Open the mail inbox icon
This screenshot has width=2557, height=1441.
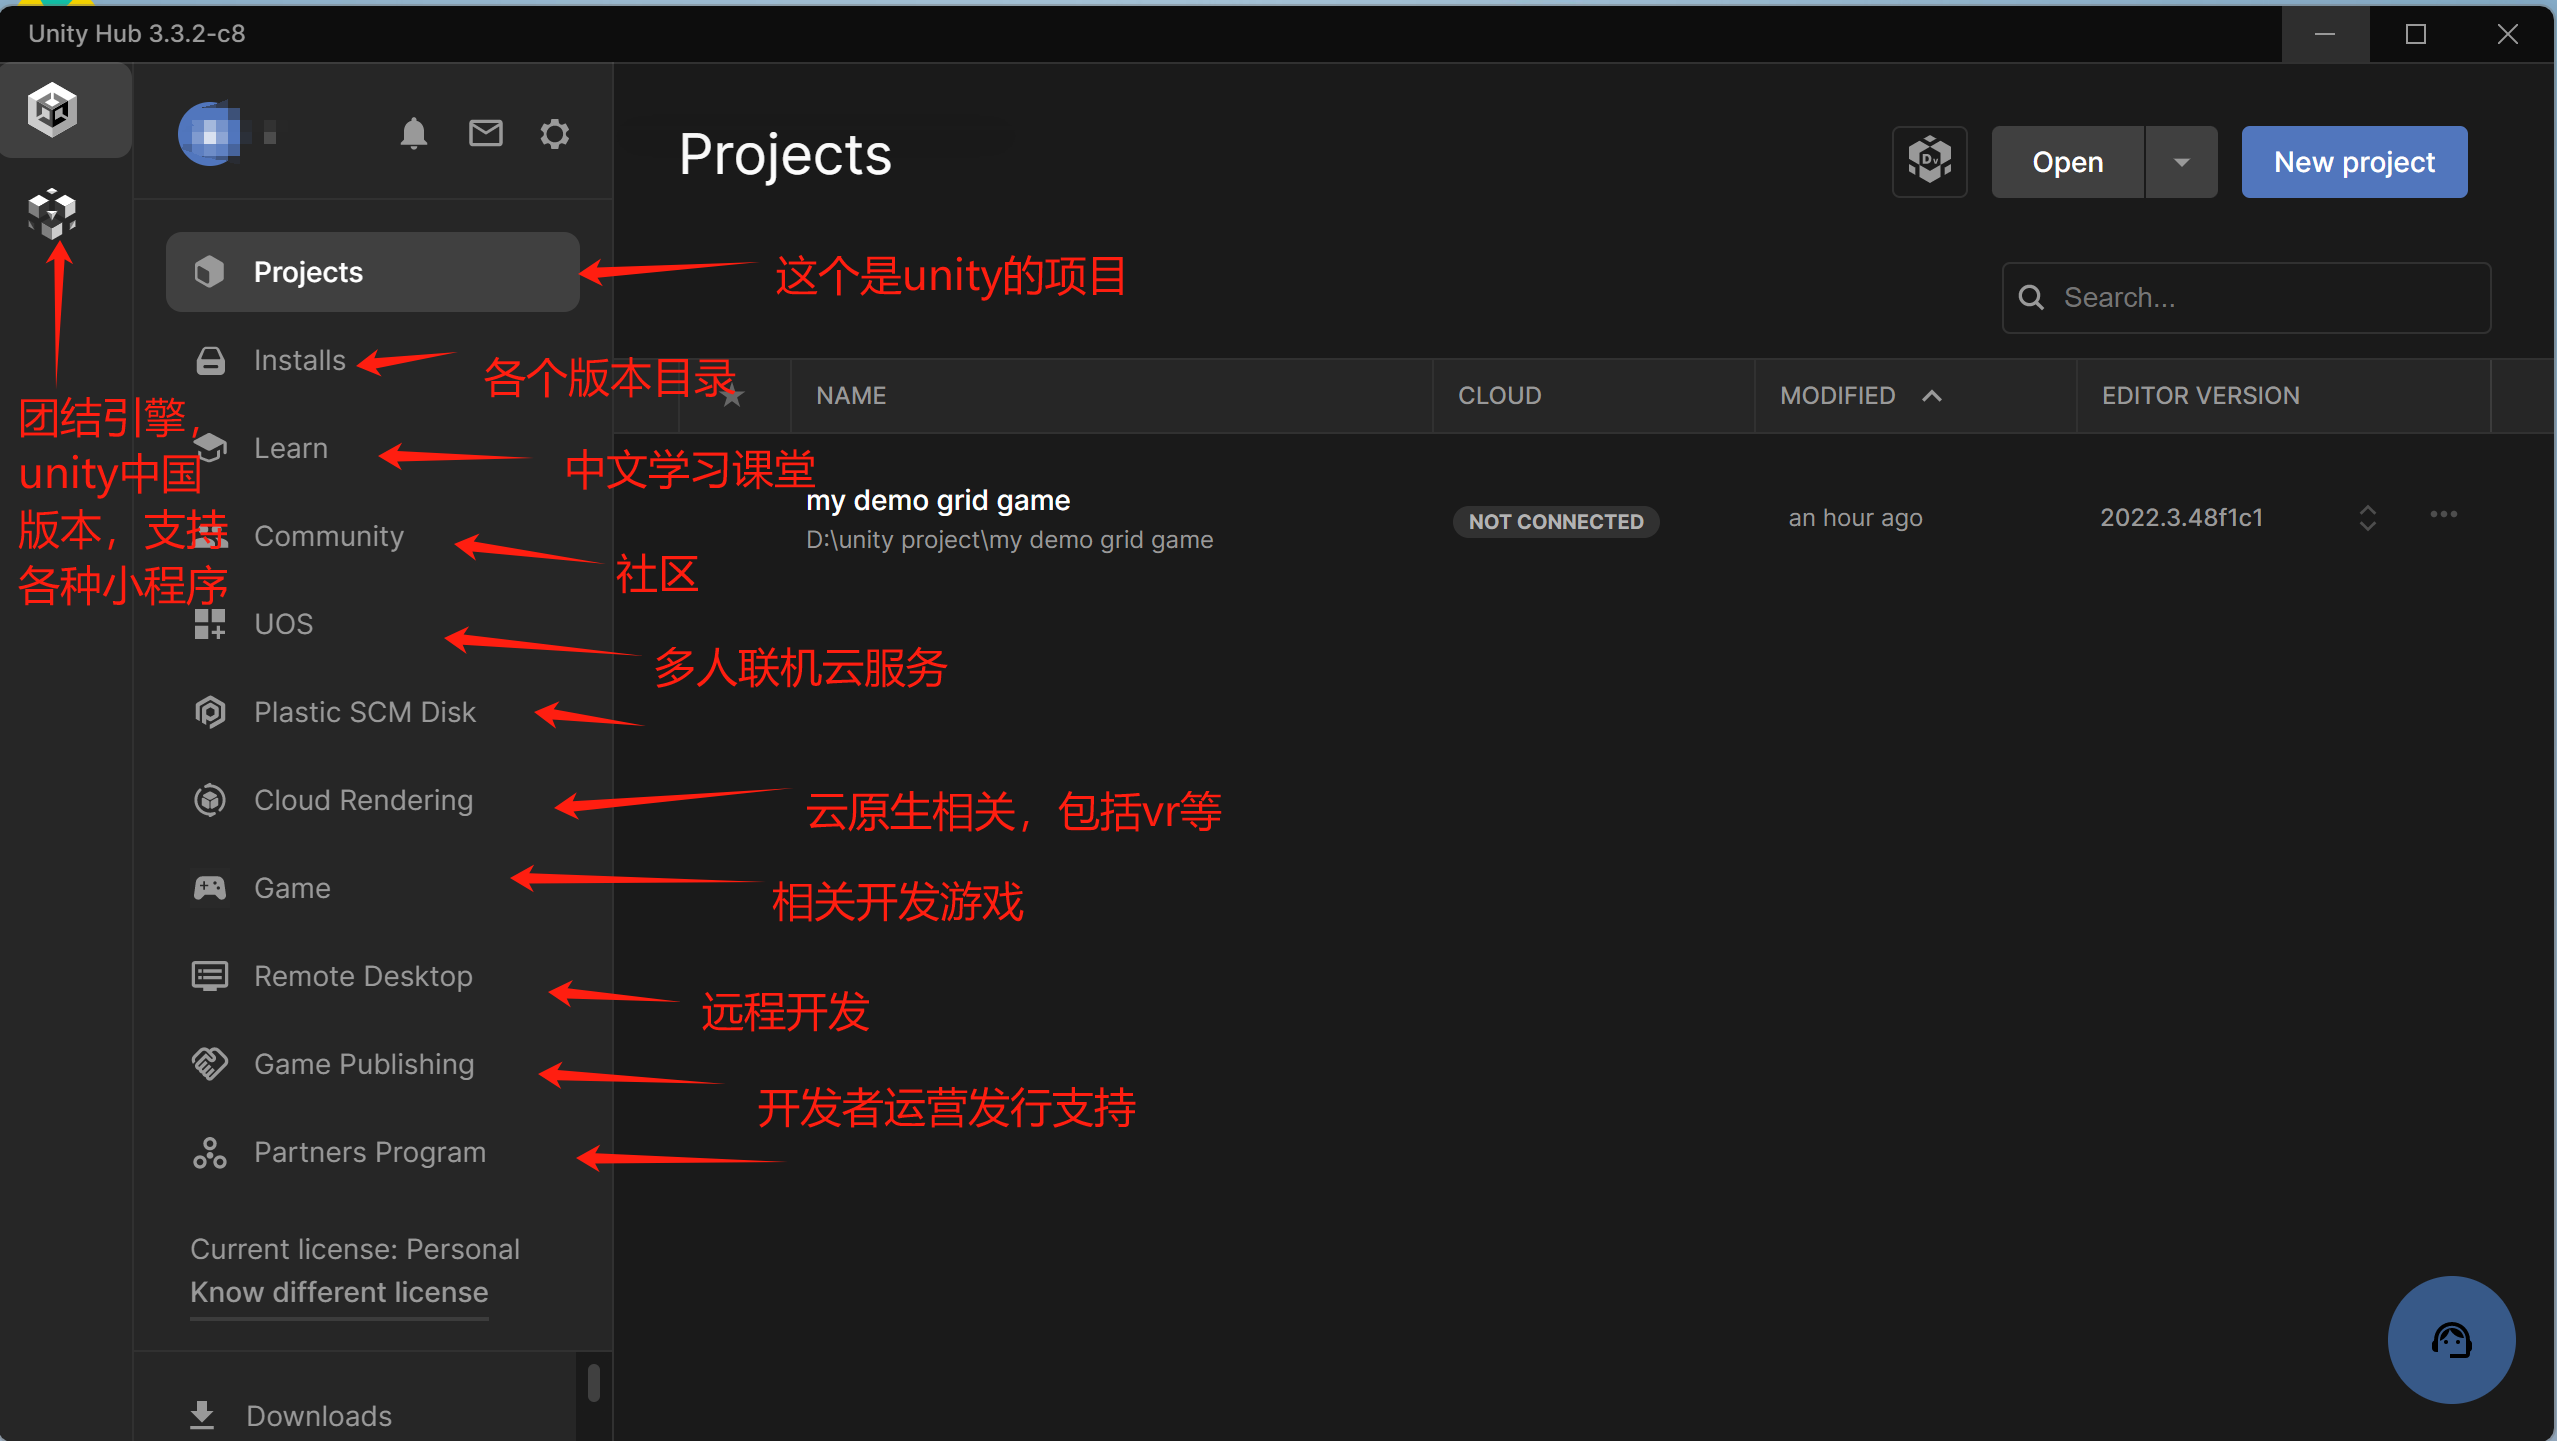pyautogui.click(x=486, y=133)
